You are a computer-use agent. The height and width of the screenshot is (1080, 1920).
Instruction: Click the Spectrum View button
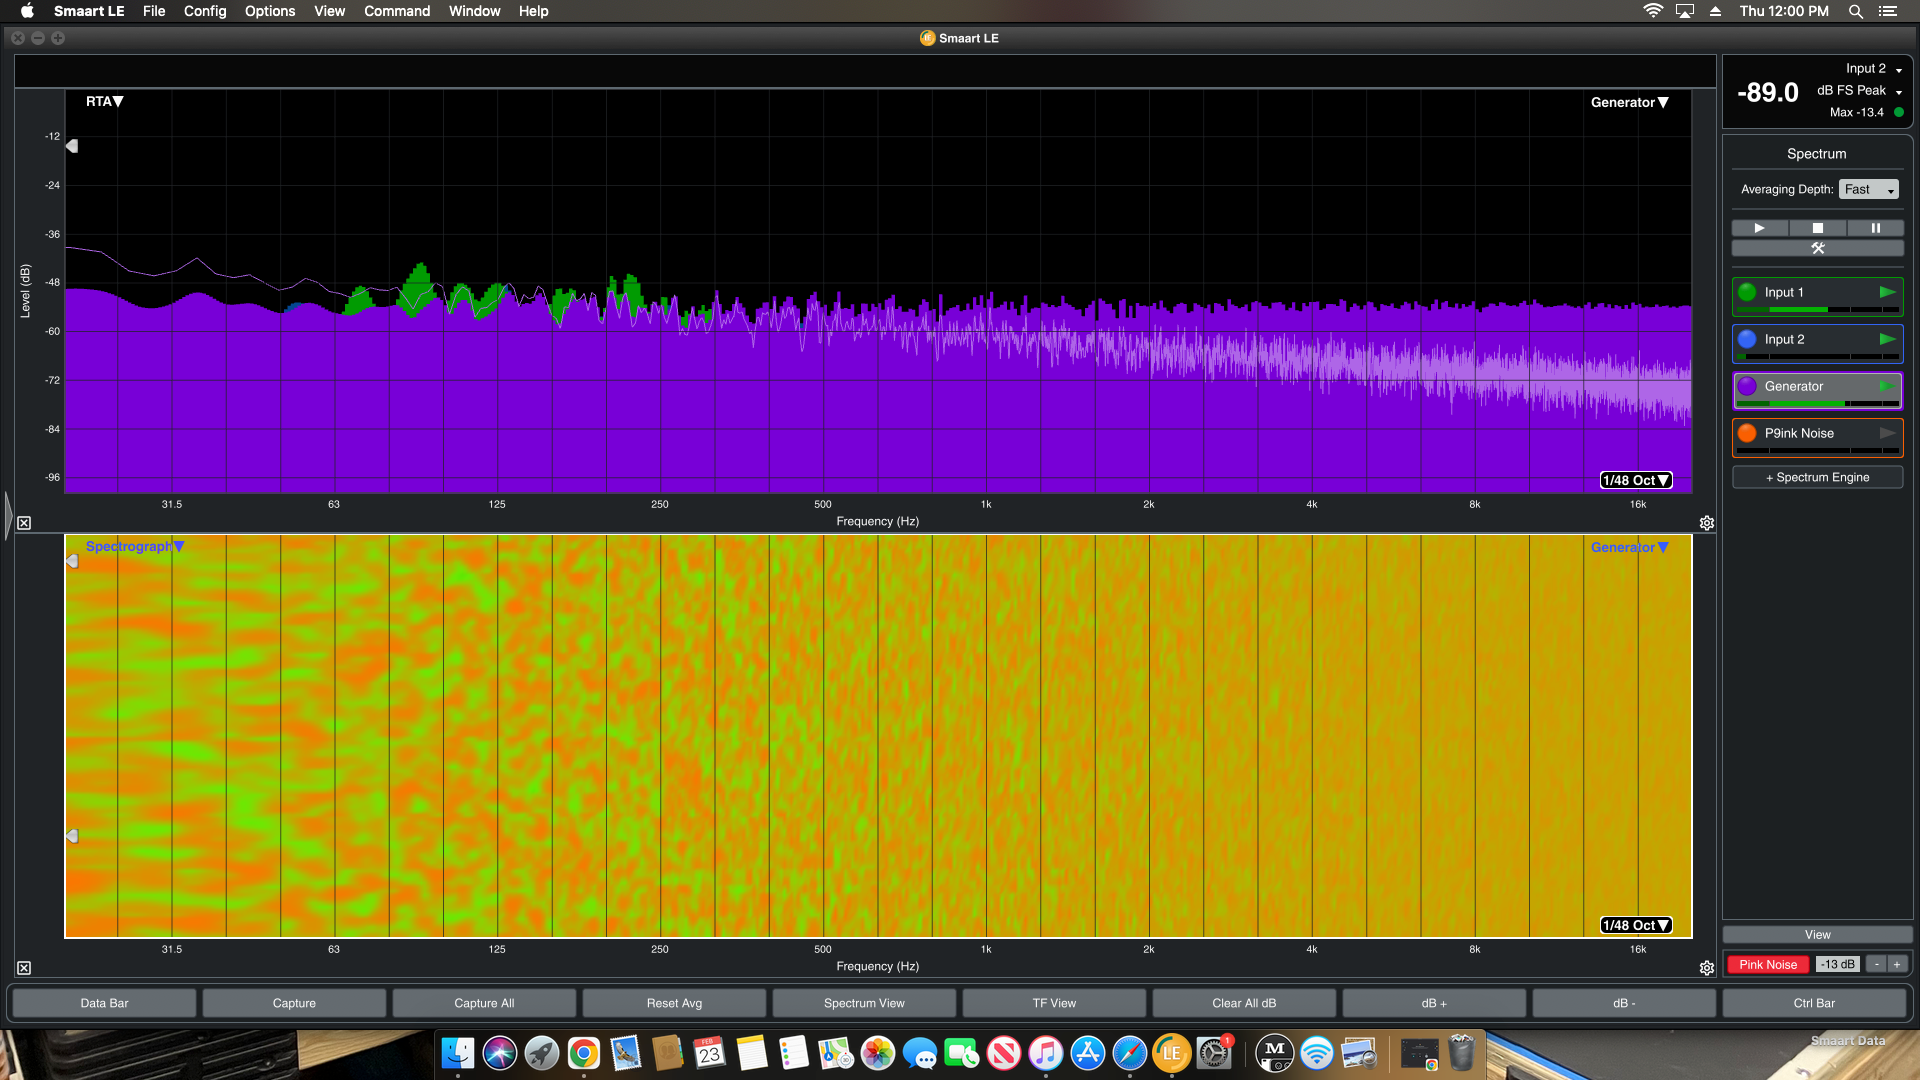pyautogui.click(x=864, y=1003)
